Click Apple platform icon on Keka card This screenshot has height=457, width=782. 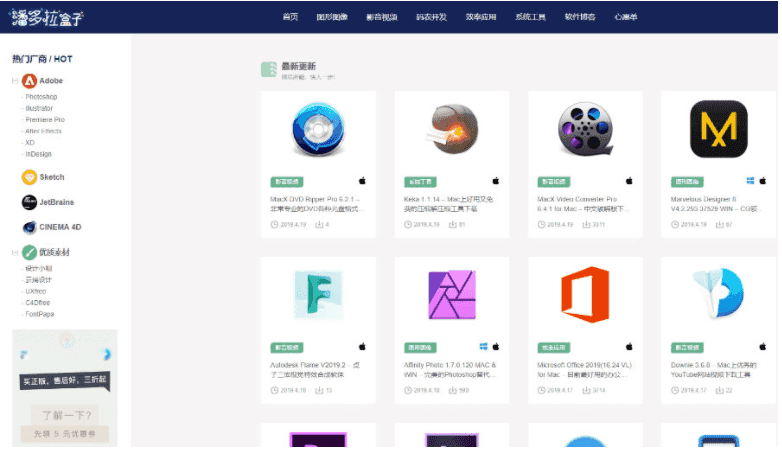pos(496,181)
